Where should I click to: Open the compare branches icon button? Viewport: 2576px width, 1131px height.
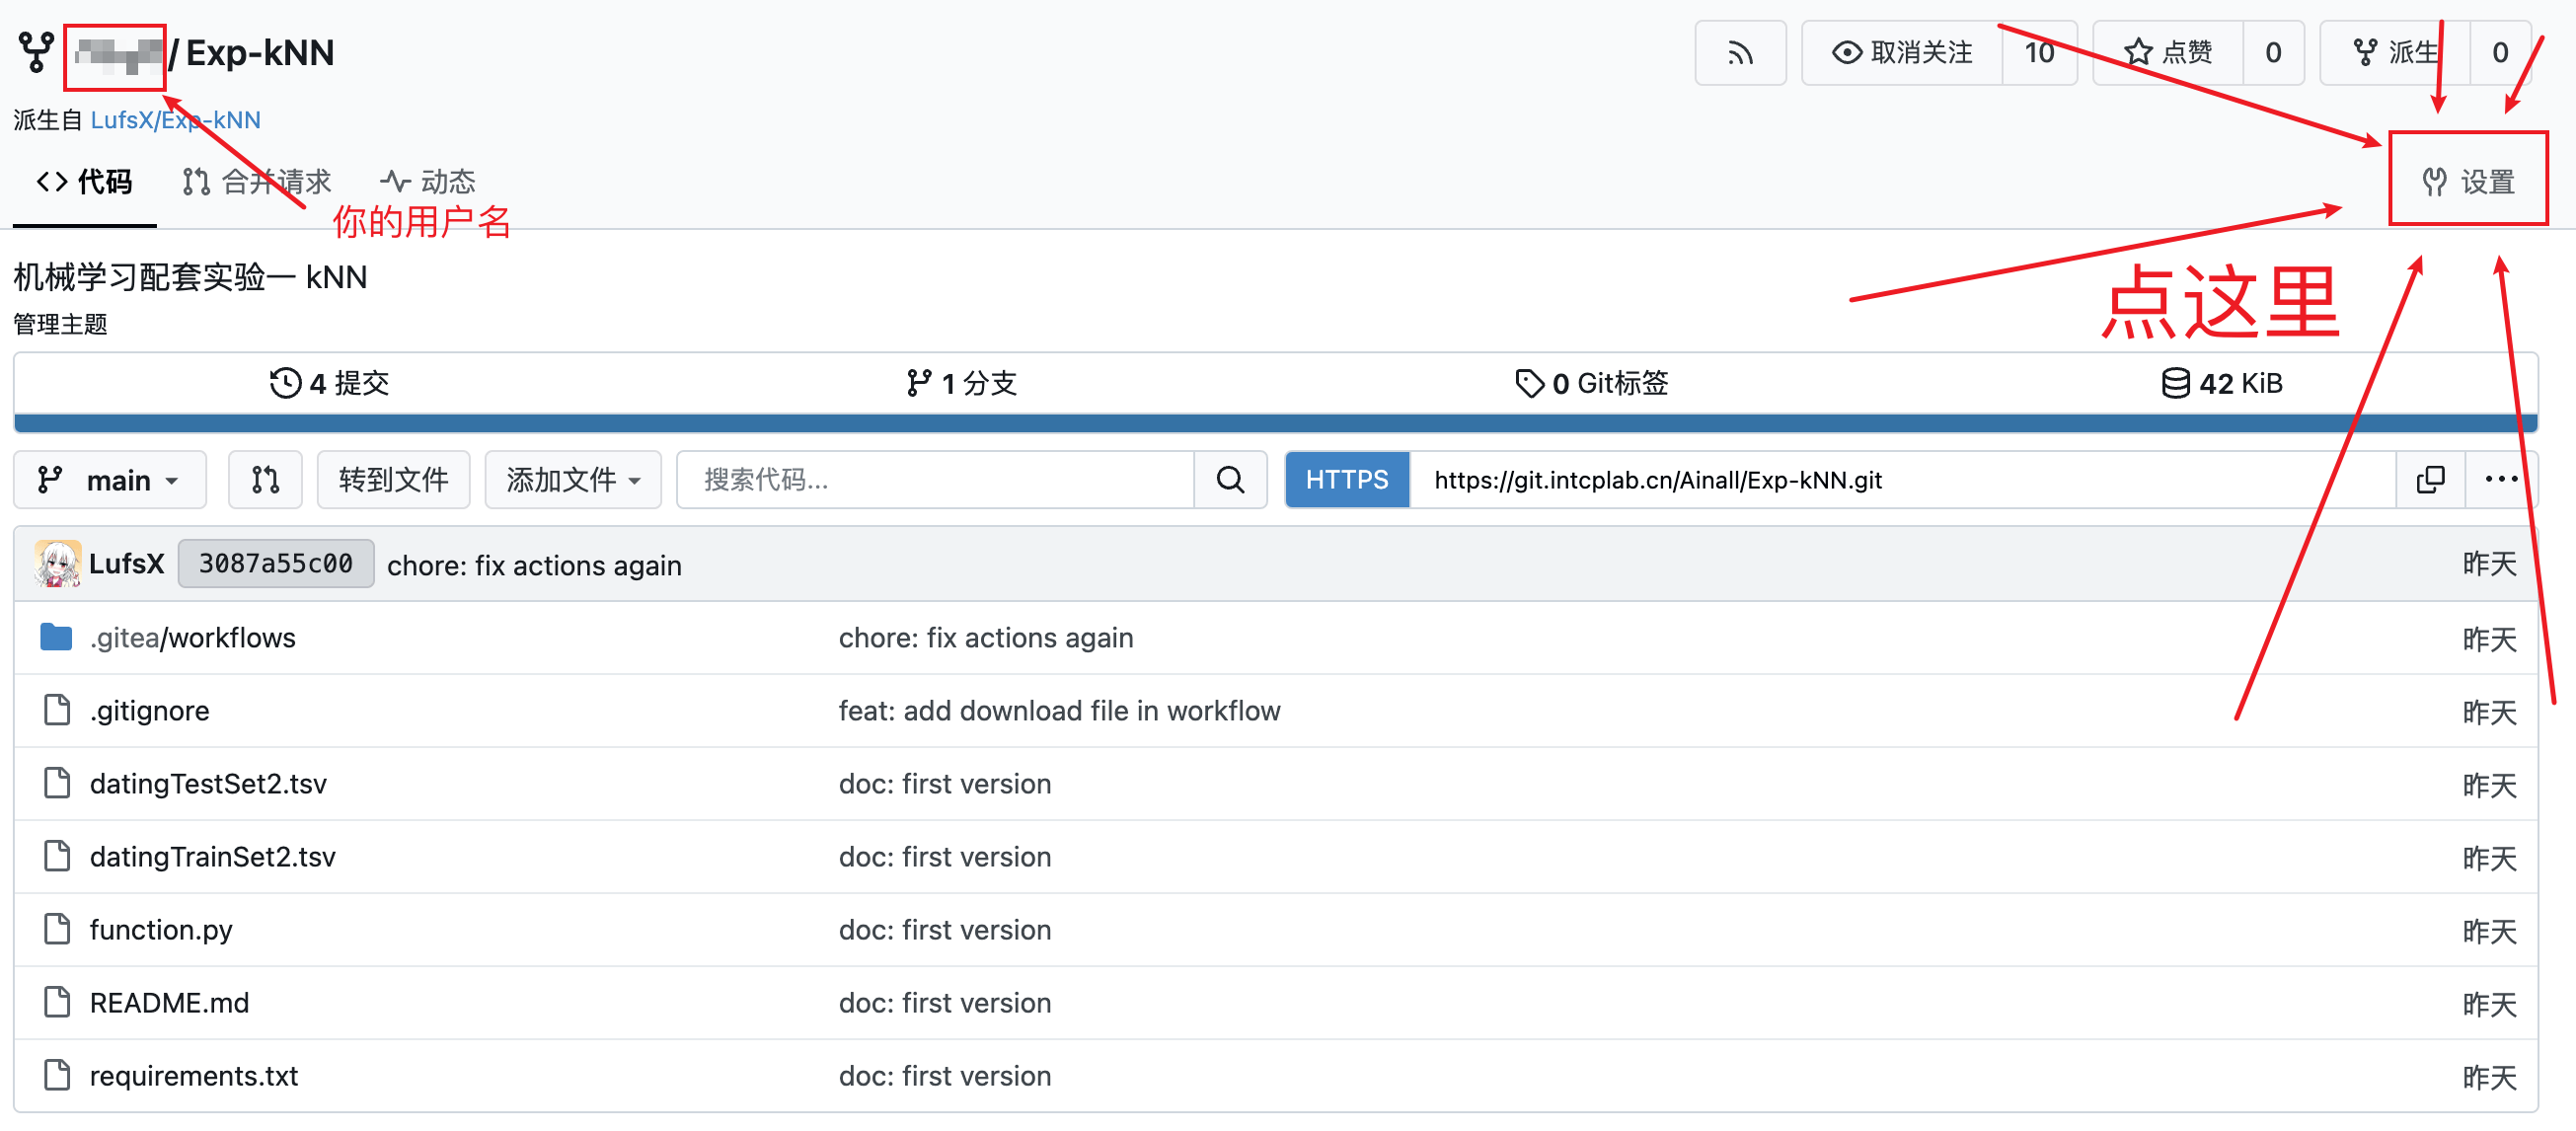265,480
